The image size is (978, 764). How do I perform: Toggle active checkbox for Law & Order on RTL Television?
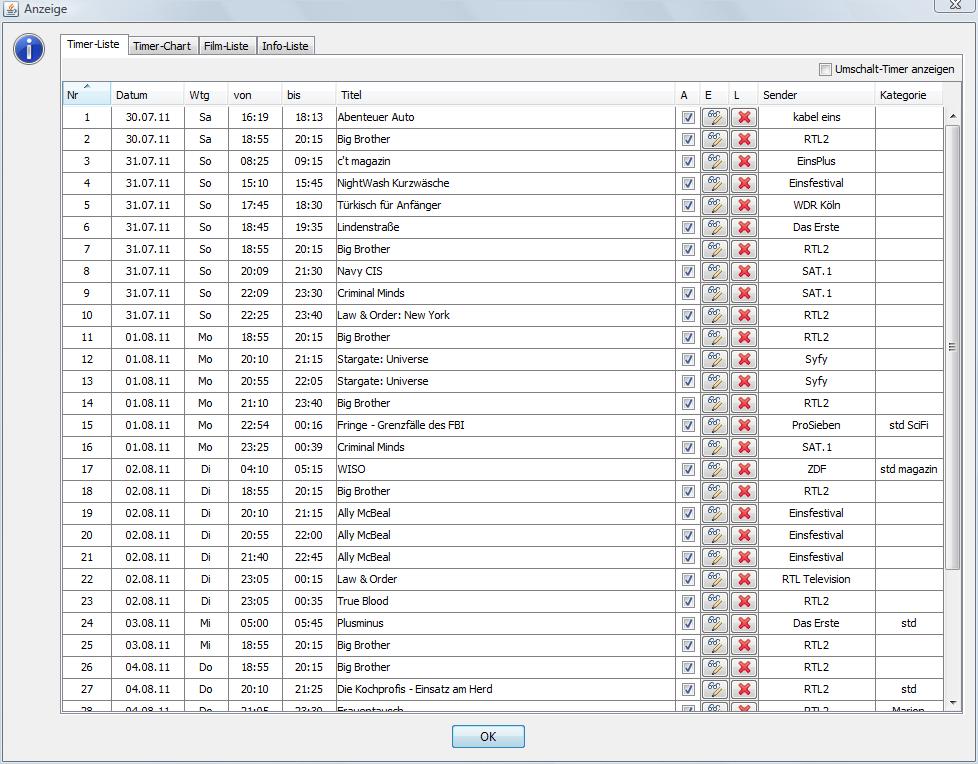pos(688,579)
